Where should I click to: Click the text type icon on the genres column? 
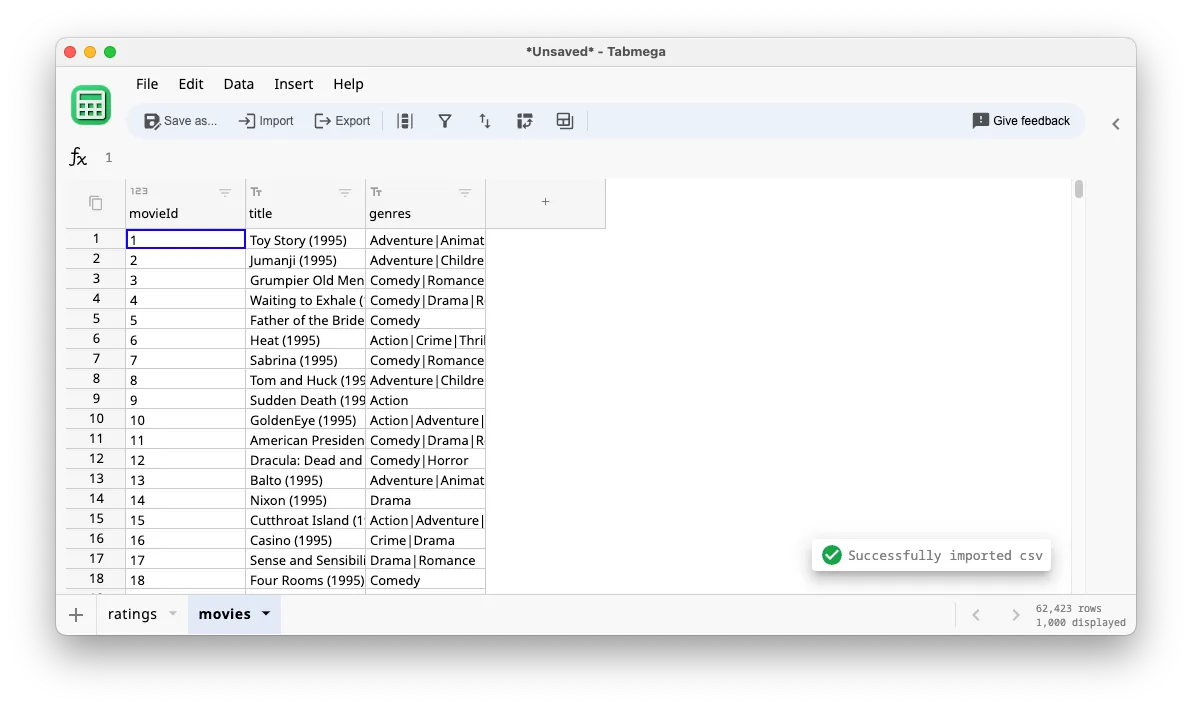(x=375, y=190)
